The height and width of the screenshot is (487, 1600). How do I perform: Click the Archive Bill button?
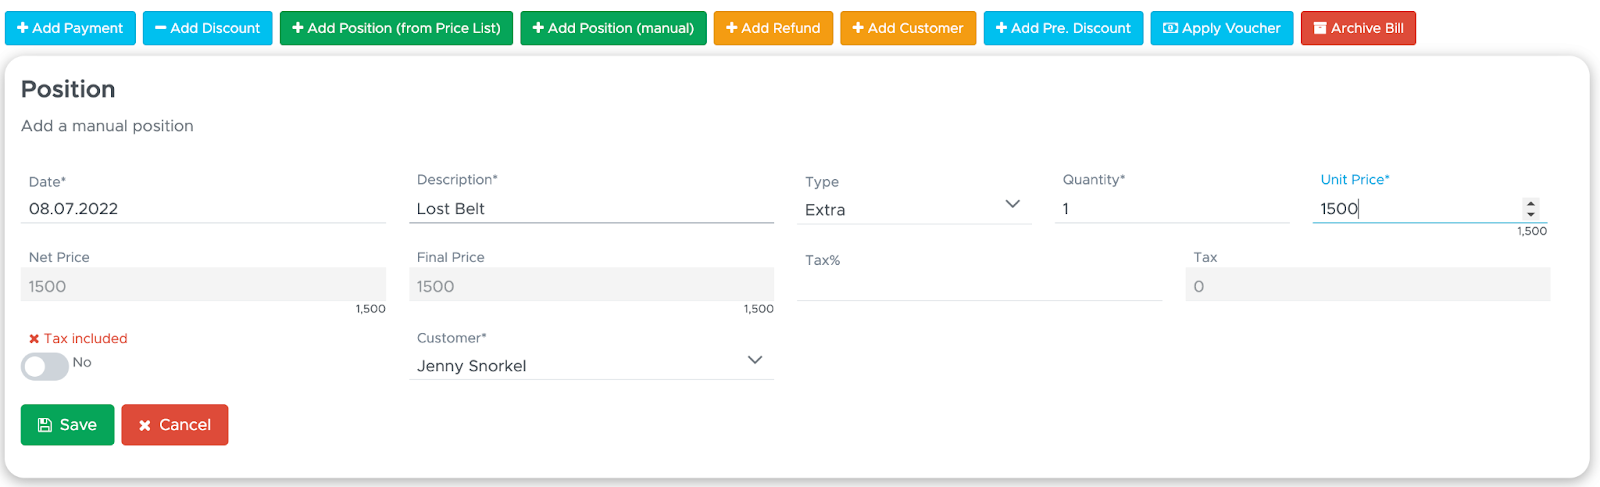point(1358,28)
